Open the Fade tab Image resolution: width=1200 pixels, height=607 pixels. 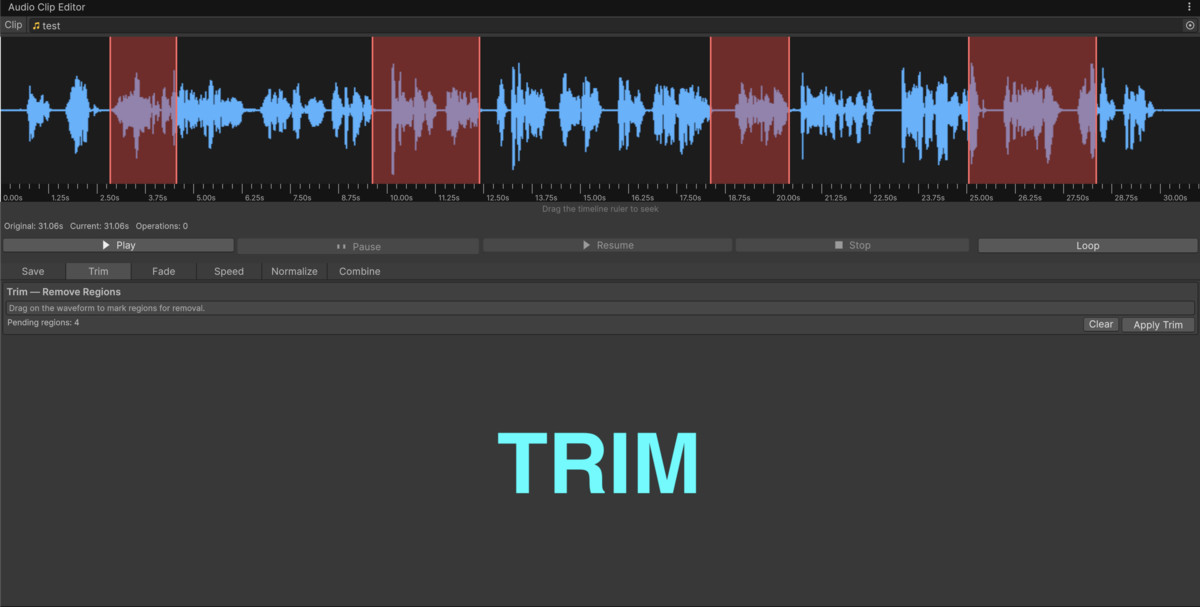(163, 271)
